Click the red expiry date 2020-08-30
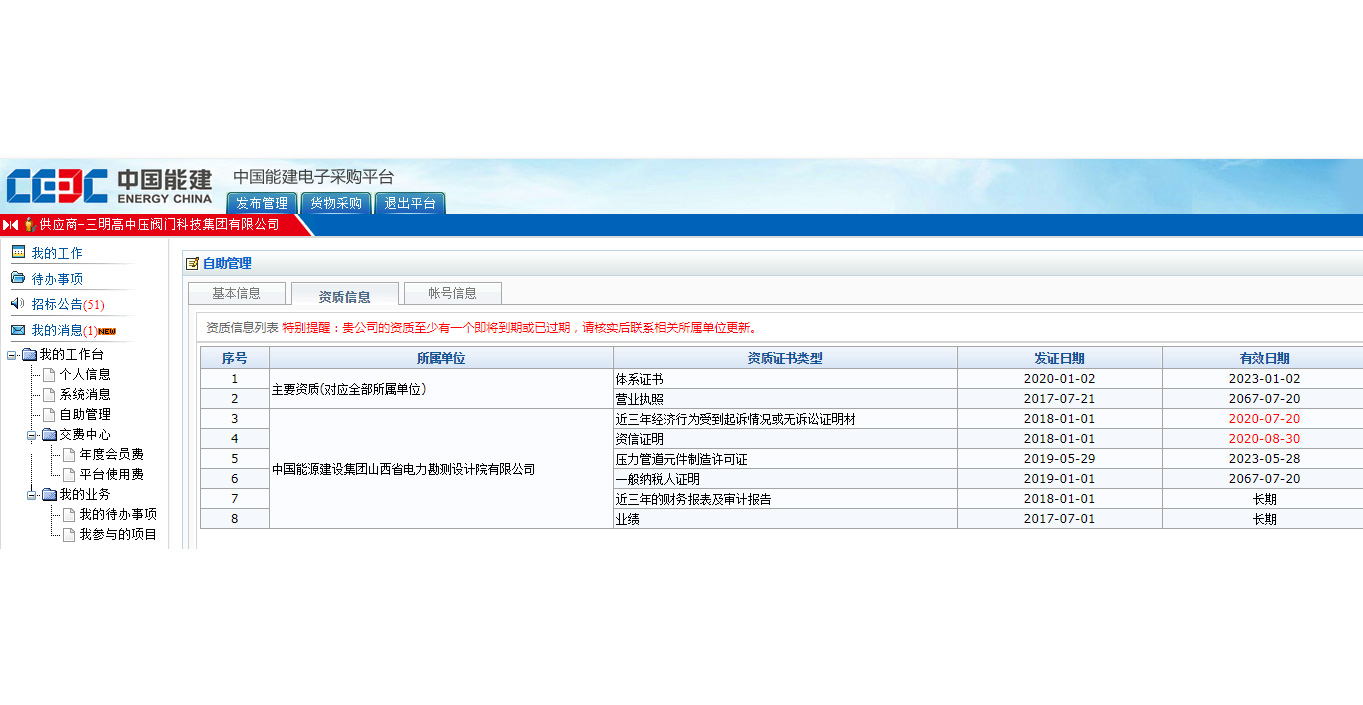This screenshot has width=1363, height=705. 1264,439
